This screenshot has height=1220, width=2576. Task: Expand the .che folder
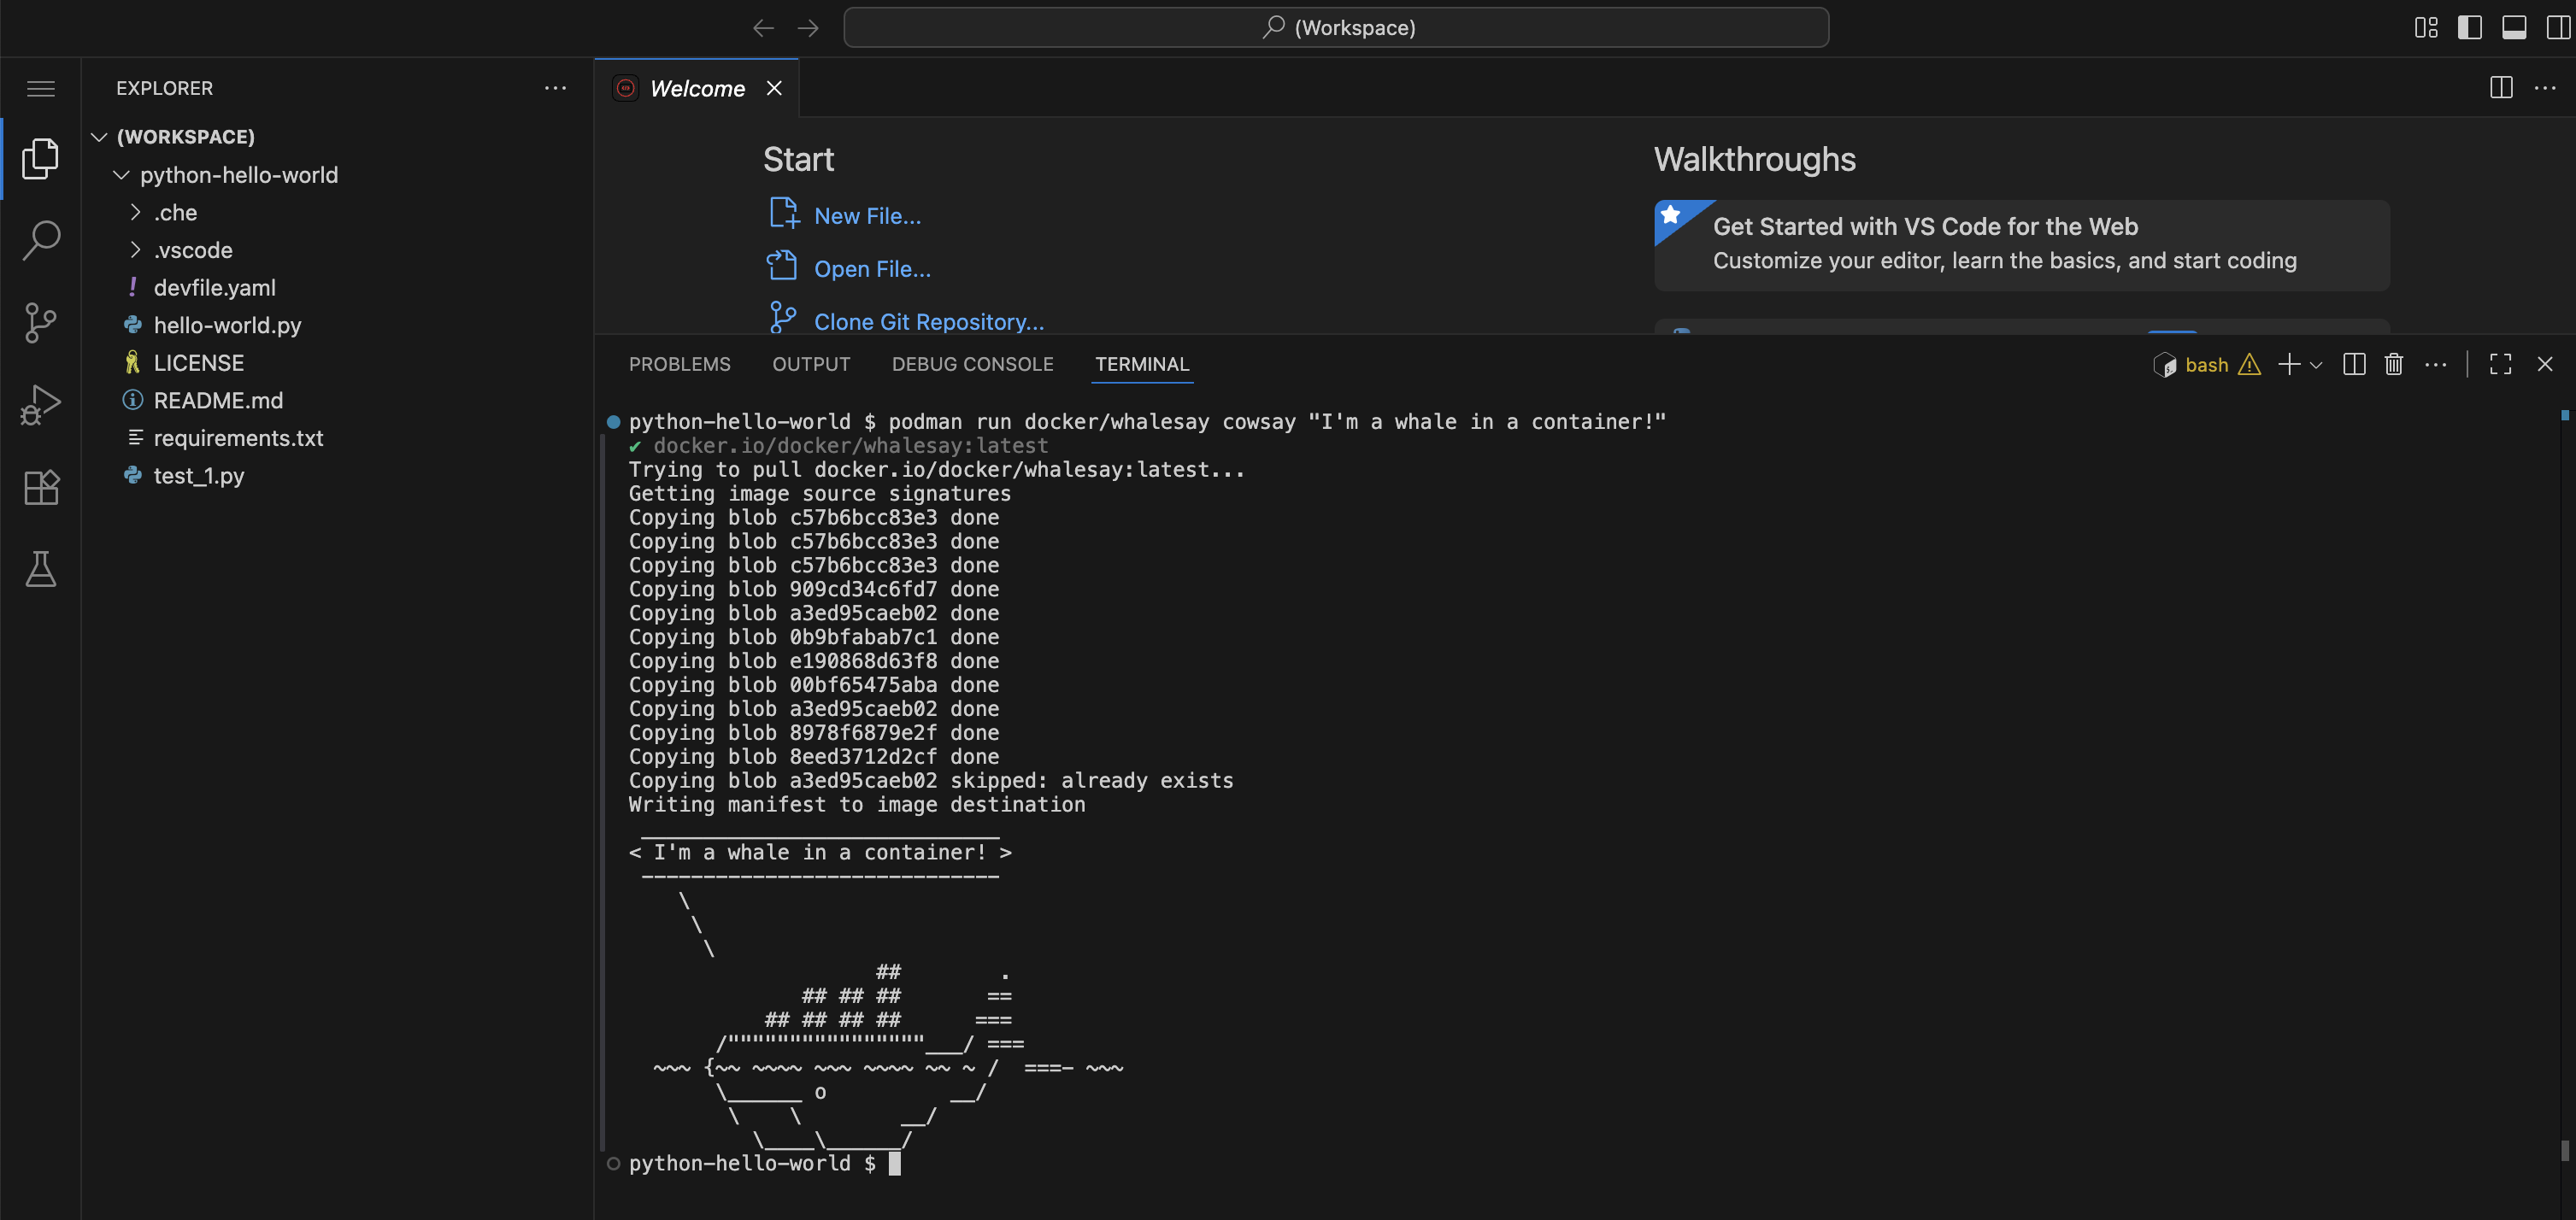(136, 212)
